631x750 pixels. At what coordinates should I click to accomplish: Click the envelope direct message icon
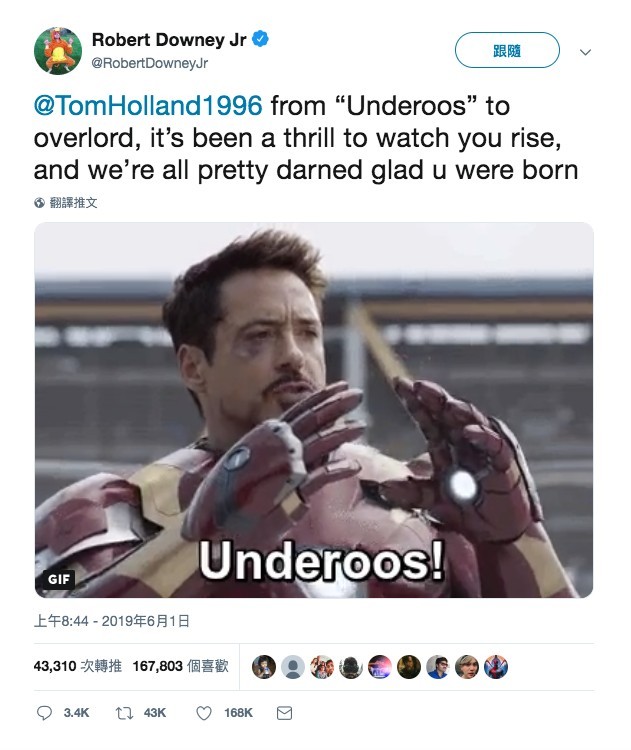[x=284, y=713]
